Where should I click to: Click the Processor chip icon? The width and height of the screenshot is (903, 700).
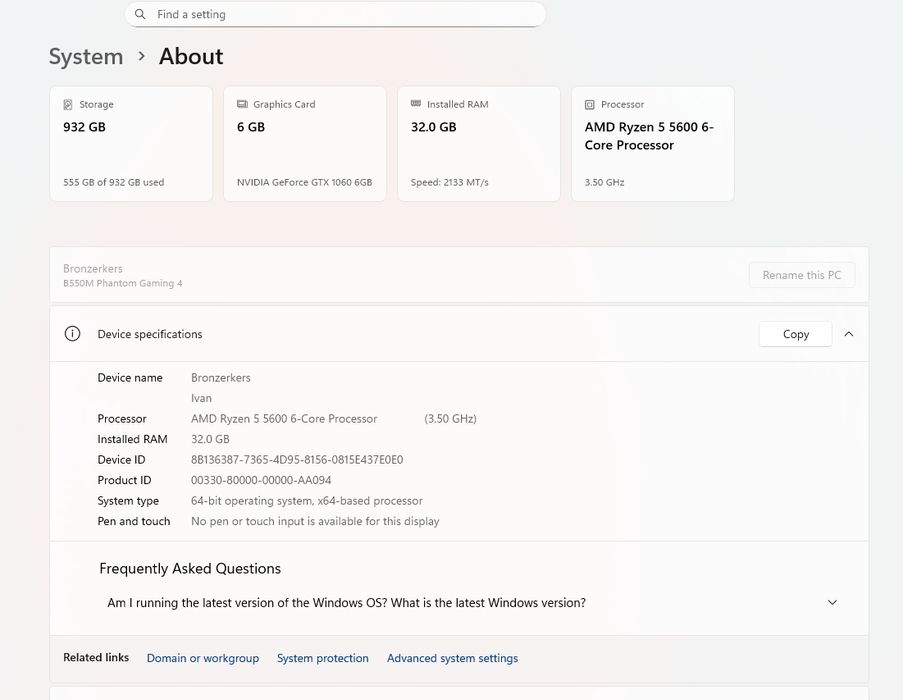(x=590, y=104)
